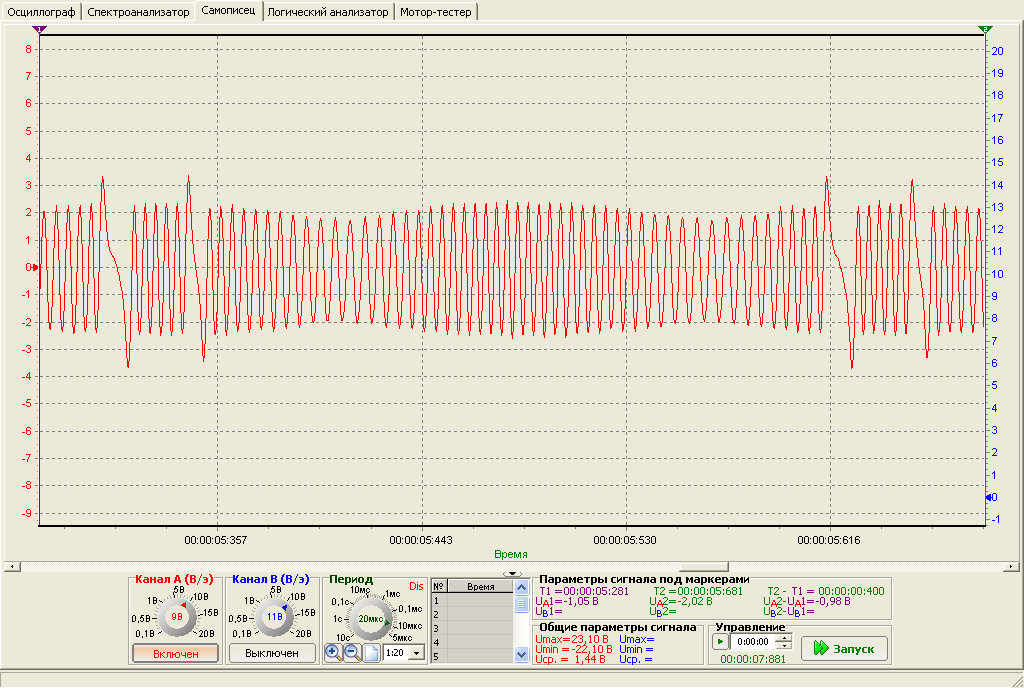Viewport: 1024px width, 688px height.
Task: Click row 1 in the time table
Action: pyautogui.click(x=473, y=601)
